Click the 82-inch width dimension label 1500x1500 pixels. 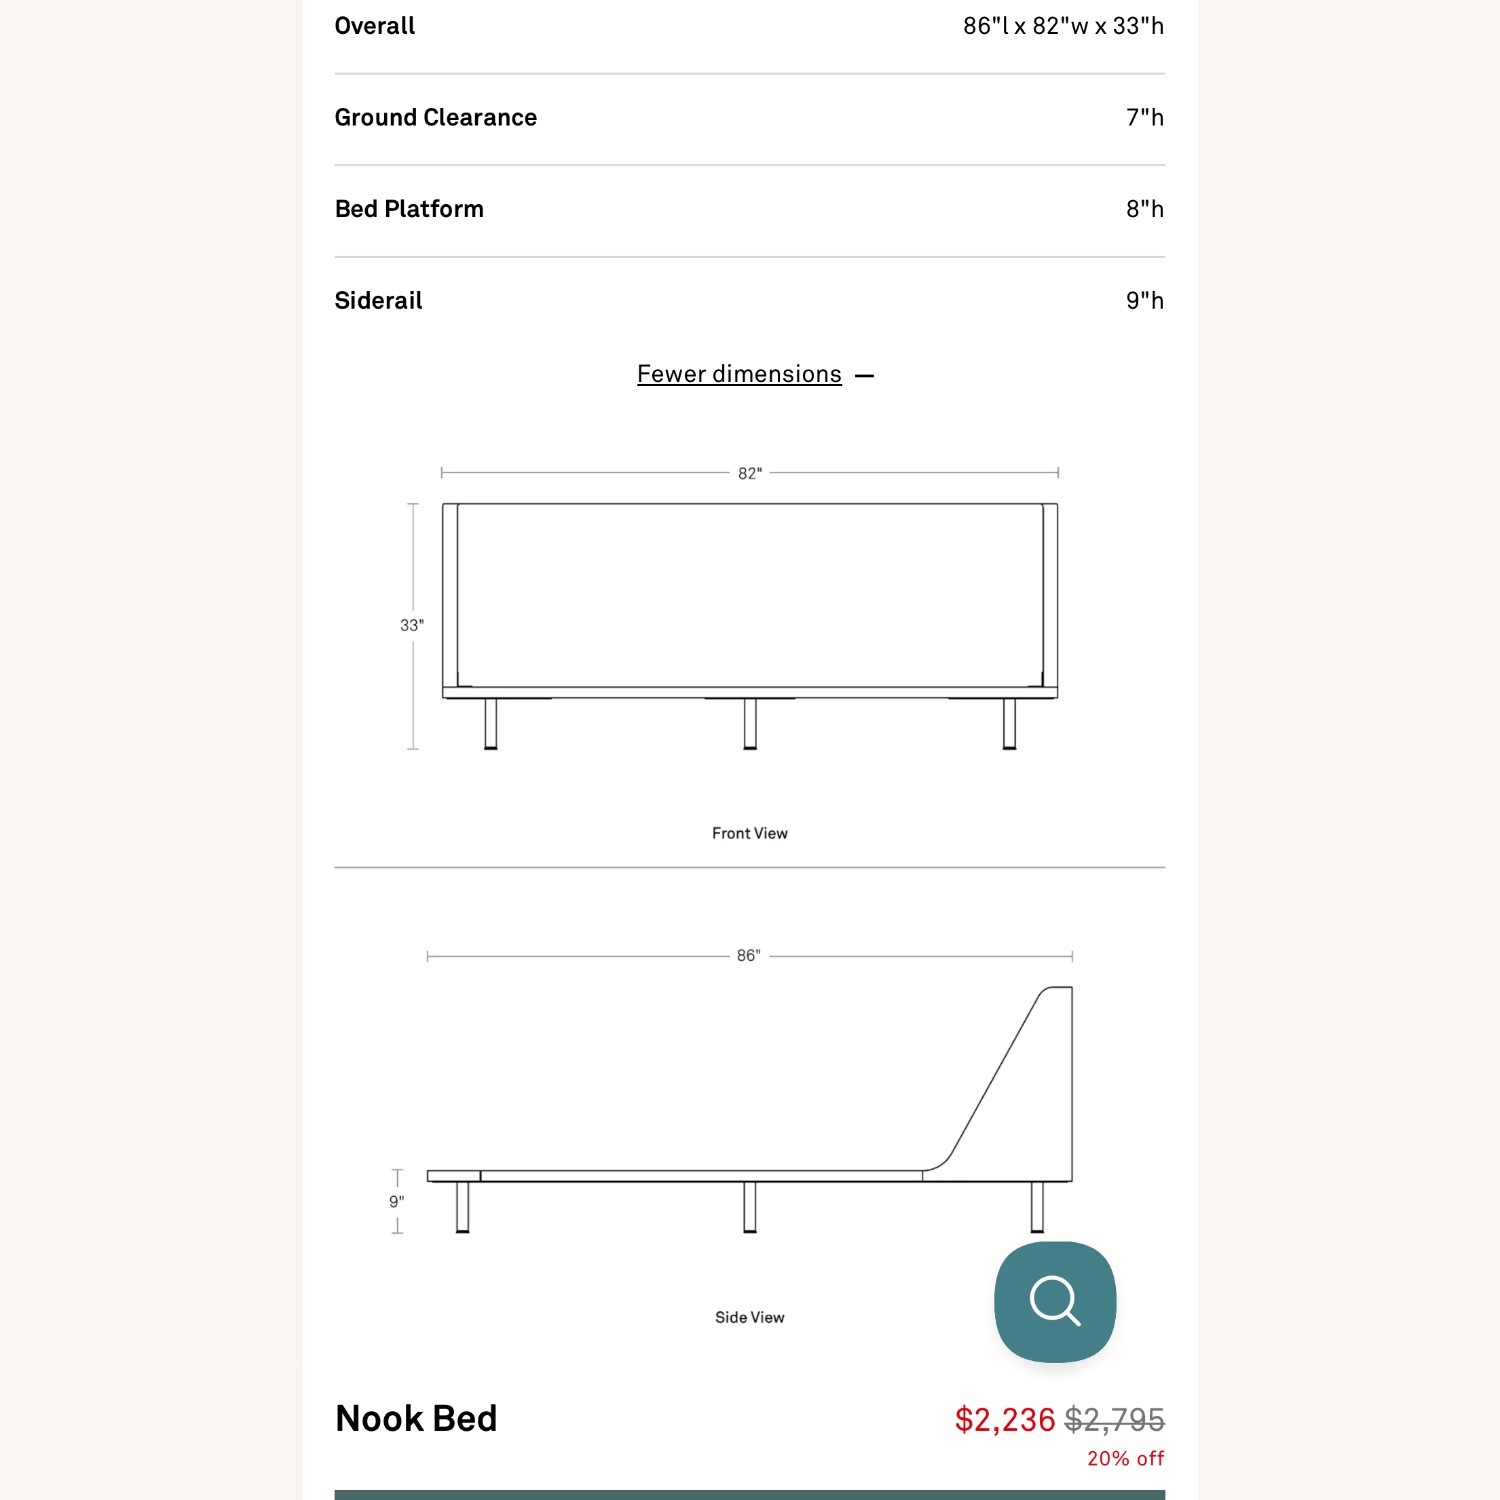[750, 470]
